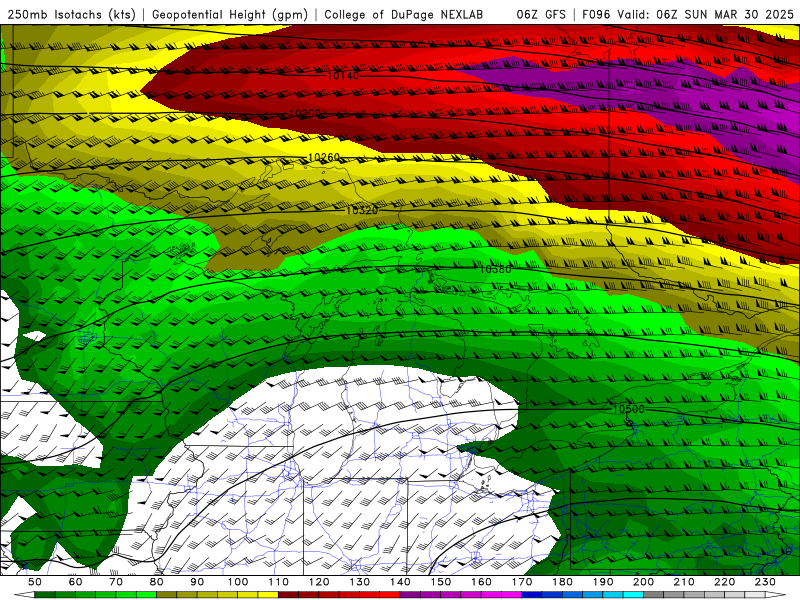Screen dimensions: 800x600
Task: Click the 10500 height contour label
Action: click(629, 409)
